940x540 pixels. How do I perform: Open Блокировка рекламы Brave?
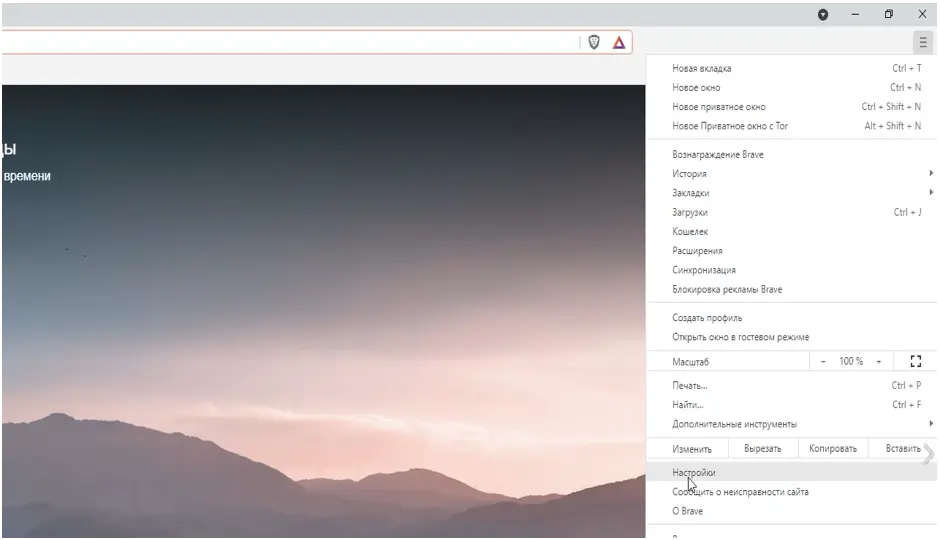[x=791, y=289]
